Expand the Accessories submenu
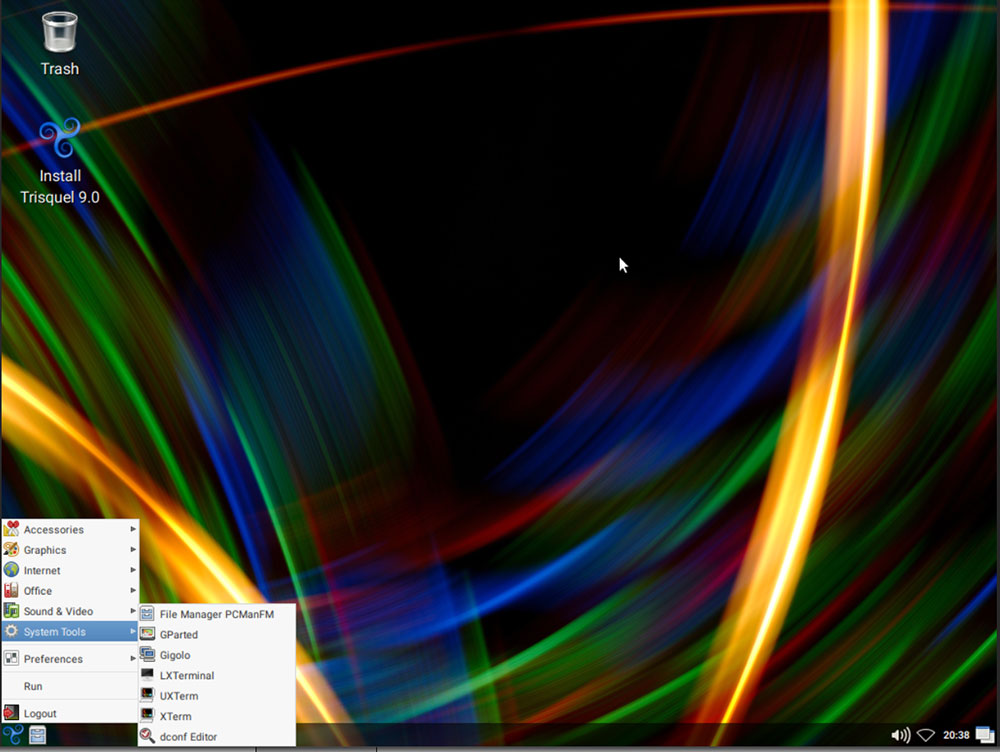Viewport: 1000px width, 752px height. pos(54,530)
